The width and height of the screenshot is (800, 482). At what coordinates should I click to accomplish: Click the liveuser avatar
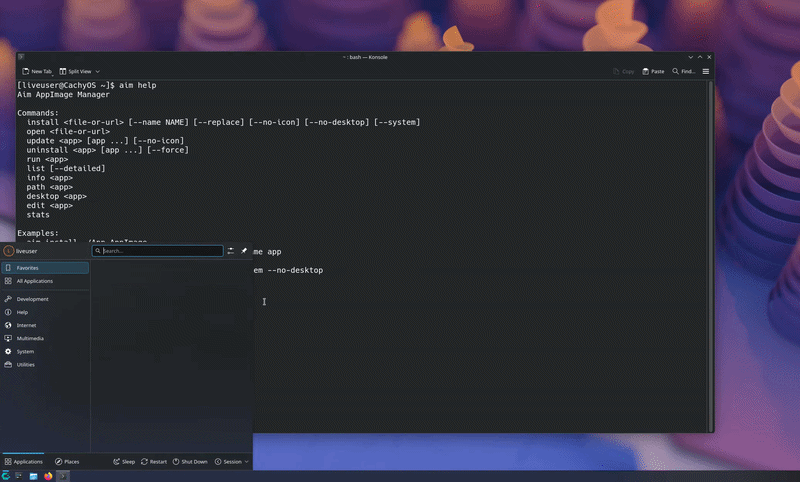click(x=8, y=251)
